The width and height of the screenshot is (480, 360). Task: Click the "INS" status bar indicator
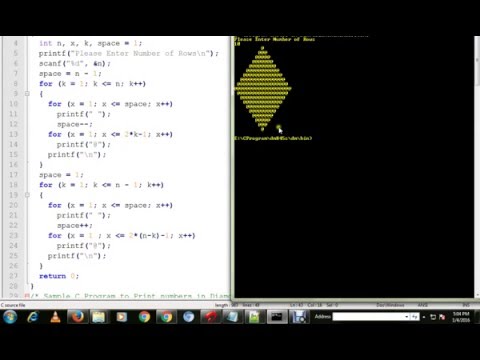[x=465, y=305]
